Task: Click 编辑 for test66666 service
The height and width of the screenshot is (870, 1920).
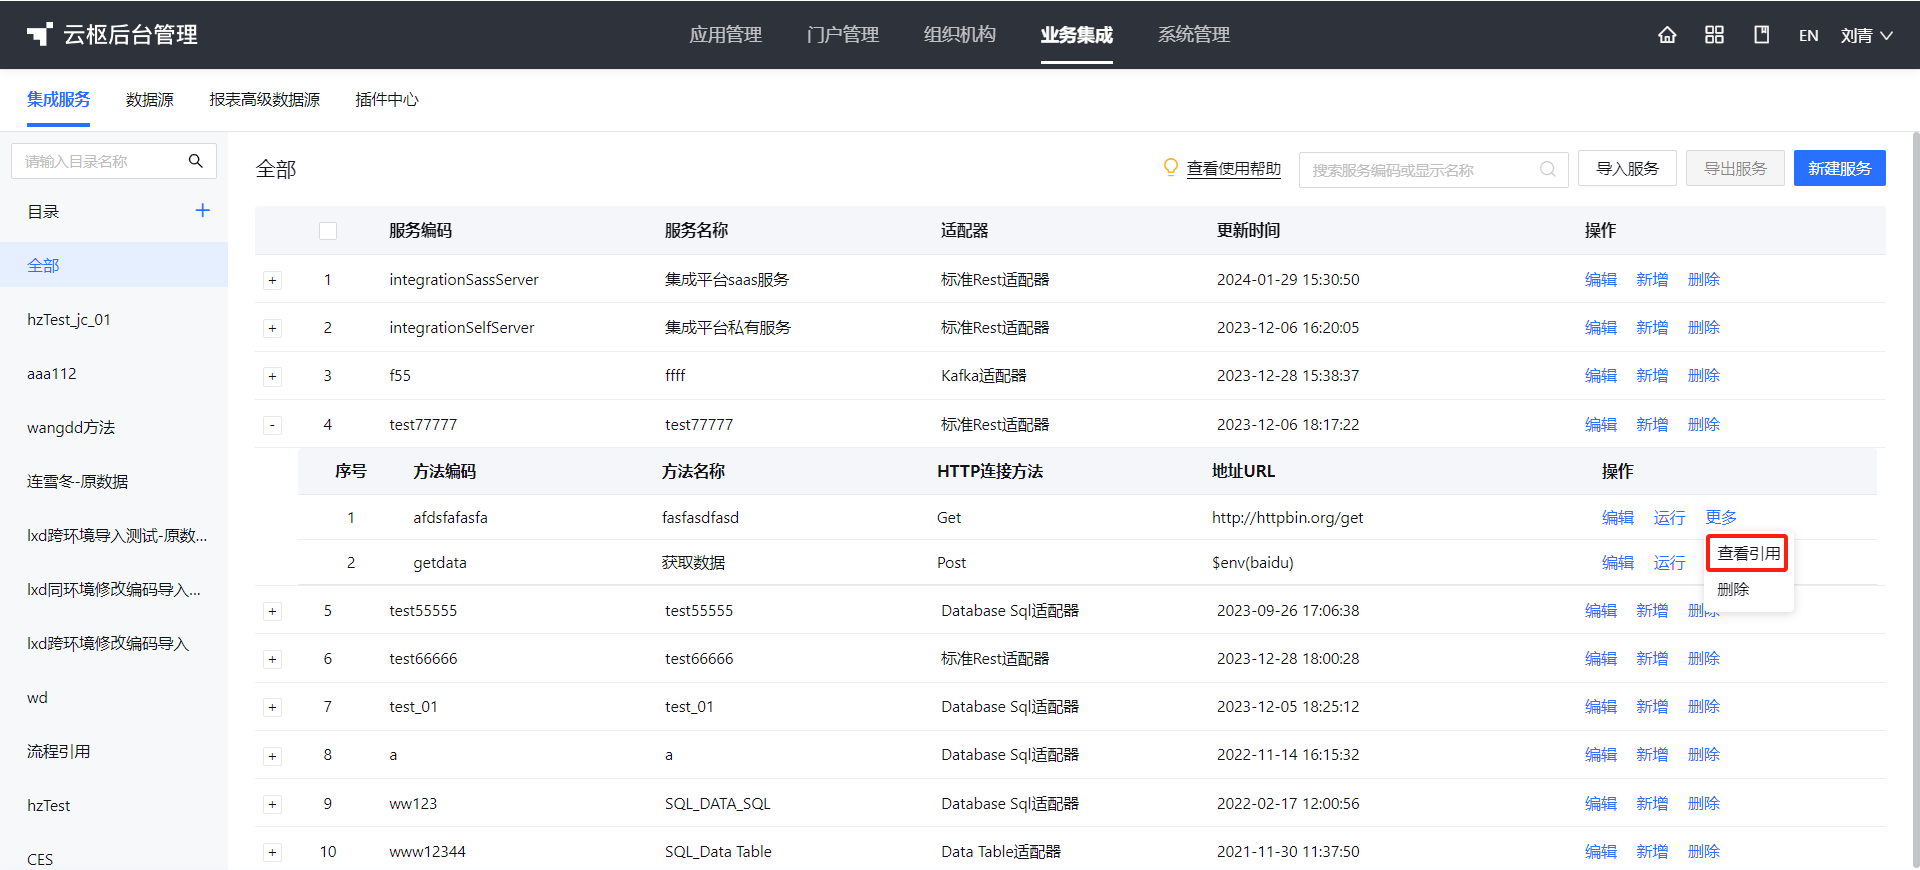Action: (x=1601, y=658)
